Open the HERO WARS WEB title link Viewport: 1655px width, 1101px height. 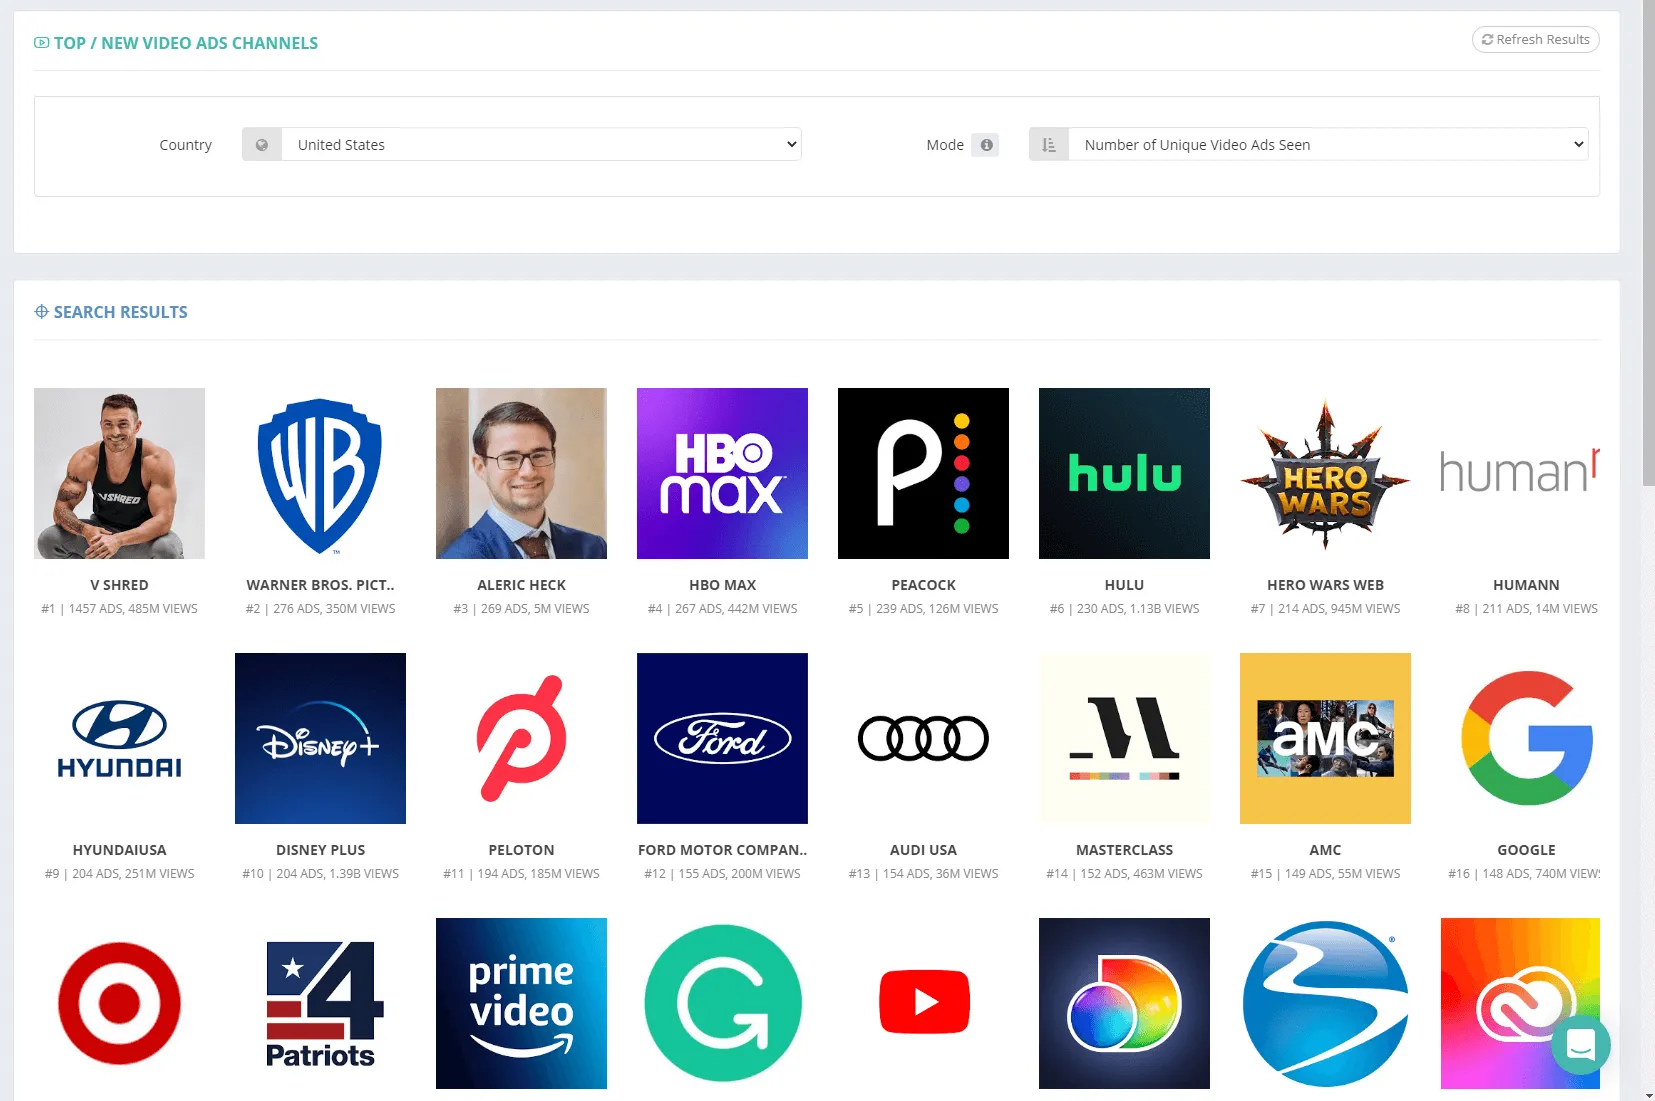pos(1325,585)
